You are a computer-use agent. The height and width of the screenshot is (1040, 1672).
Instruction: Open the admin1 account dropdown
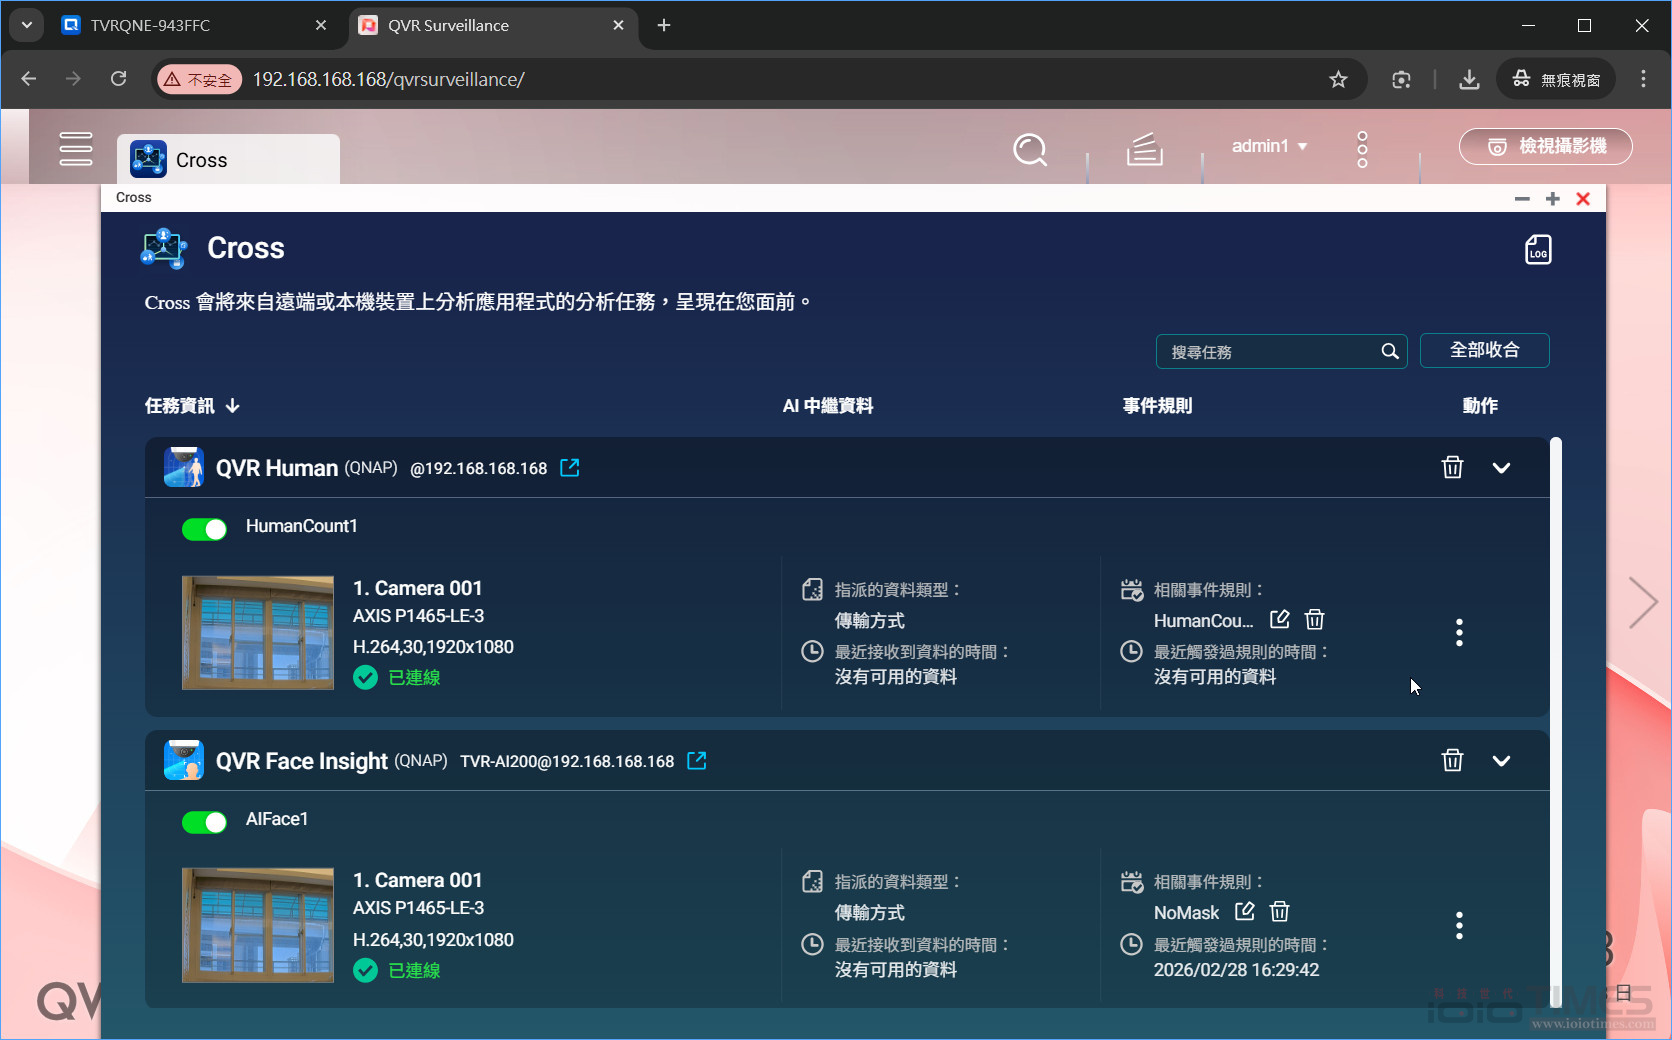[1268, 146]
